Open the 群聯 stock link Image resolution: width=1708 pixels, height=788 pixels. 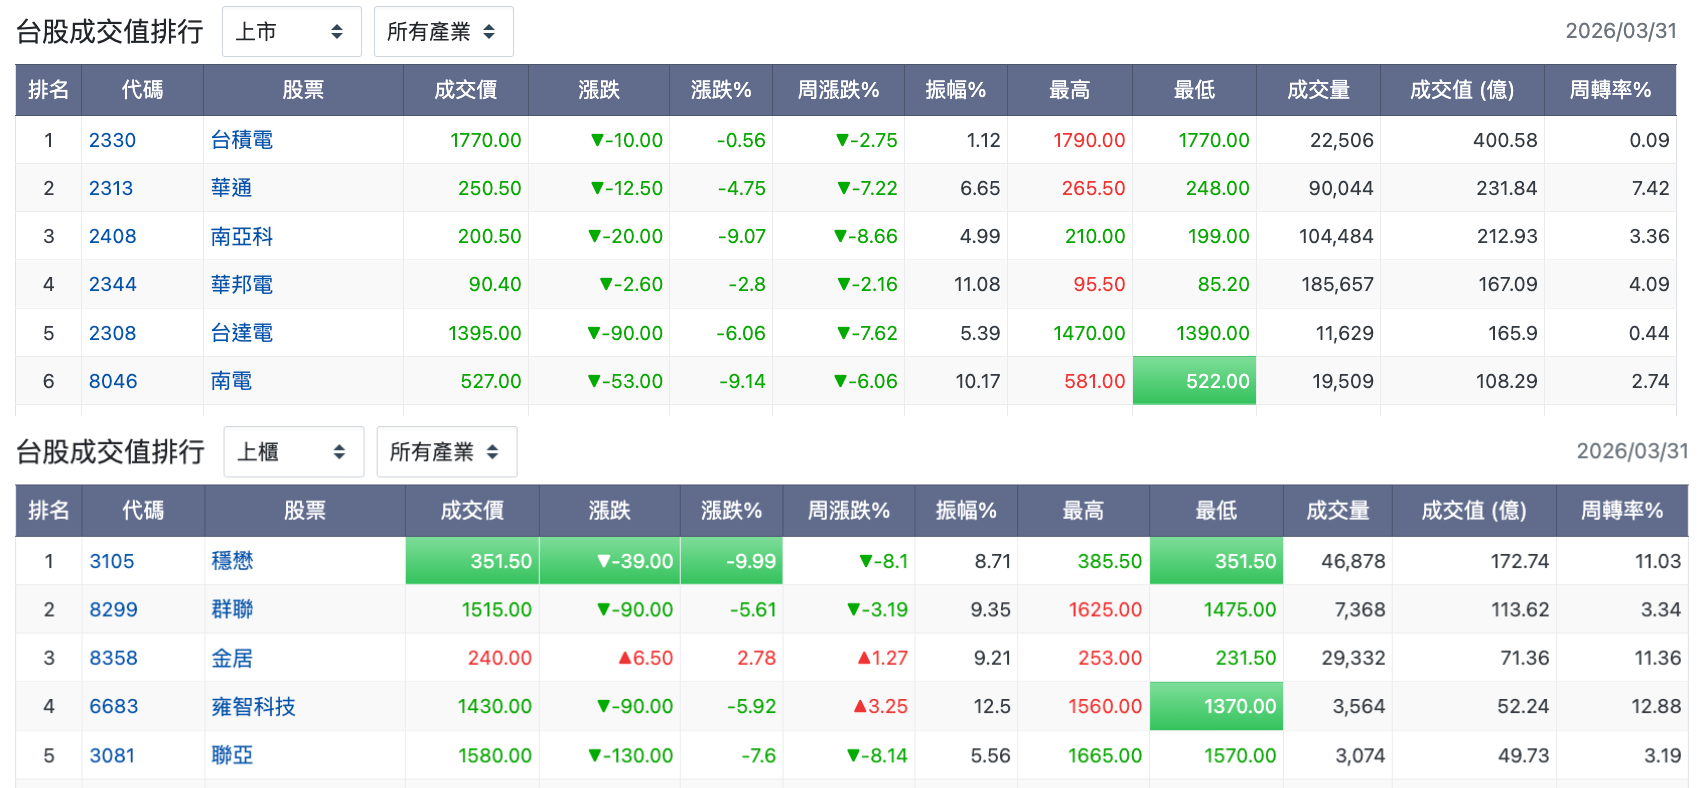232,609
